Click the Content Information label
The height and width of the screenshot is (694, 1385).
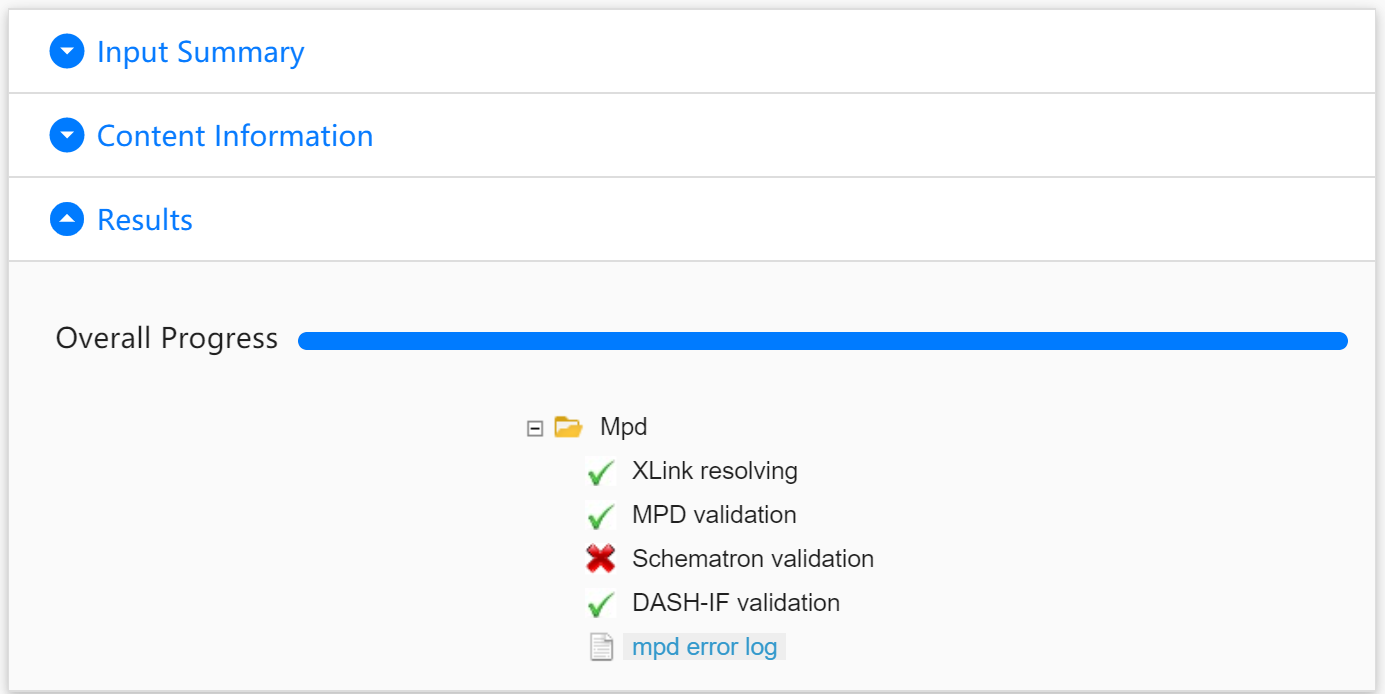[234, 135]
